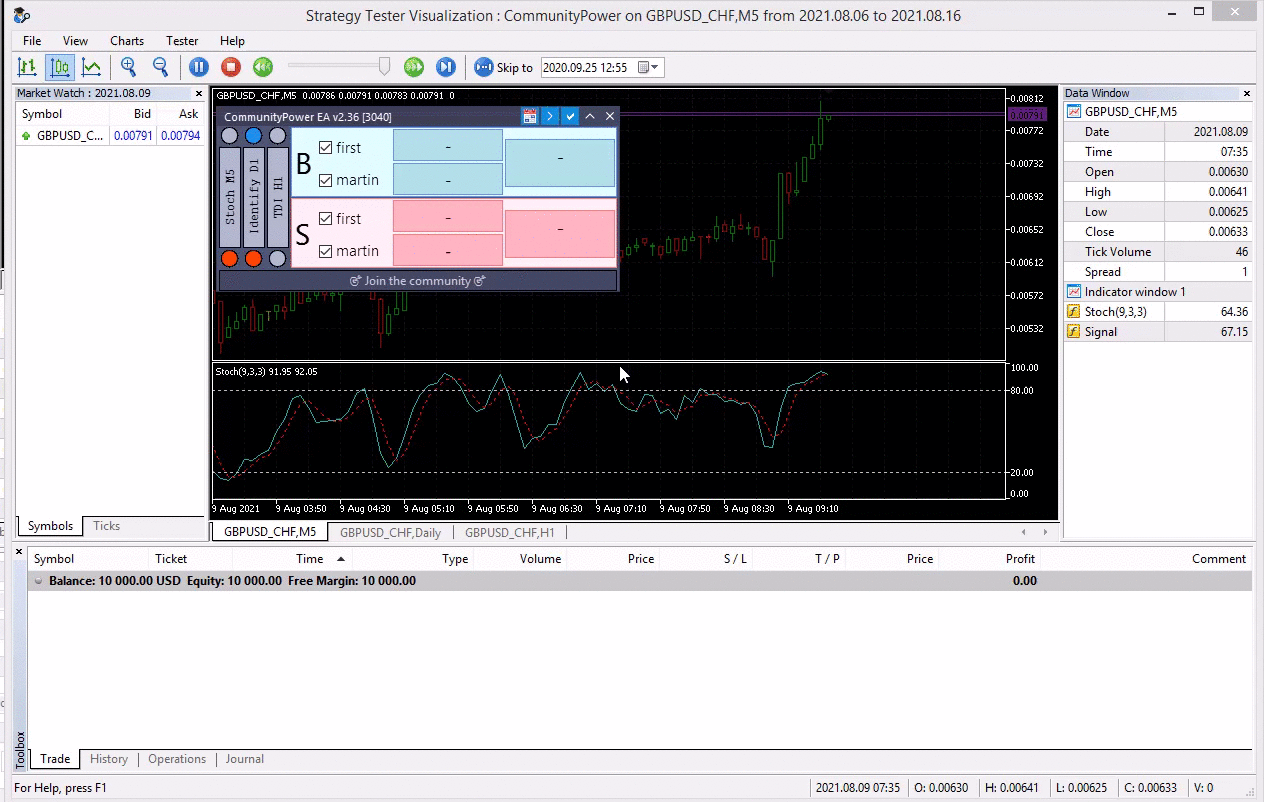1264x802 pixels.
Task: Click the Stoch(9,3,3) row in Data Window
Action: (x=1158, y=312)
